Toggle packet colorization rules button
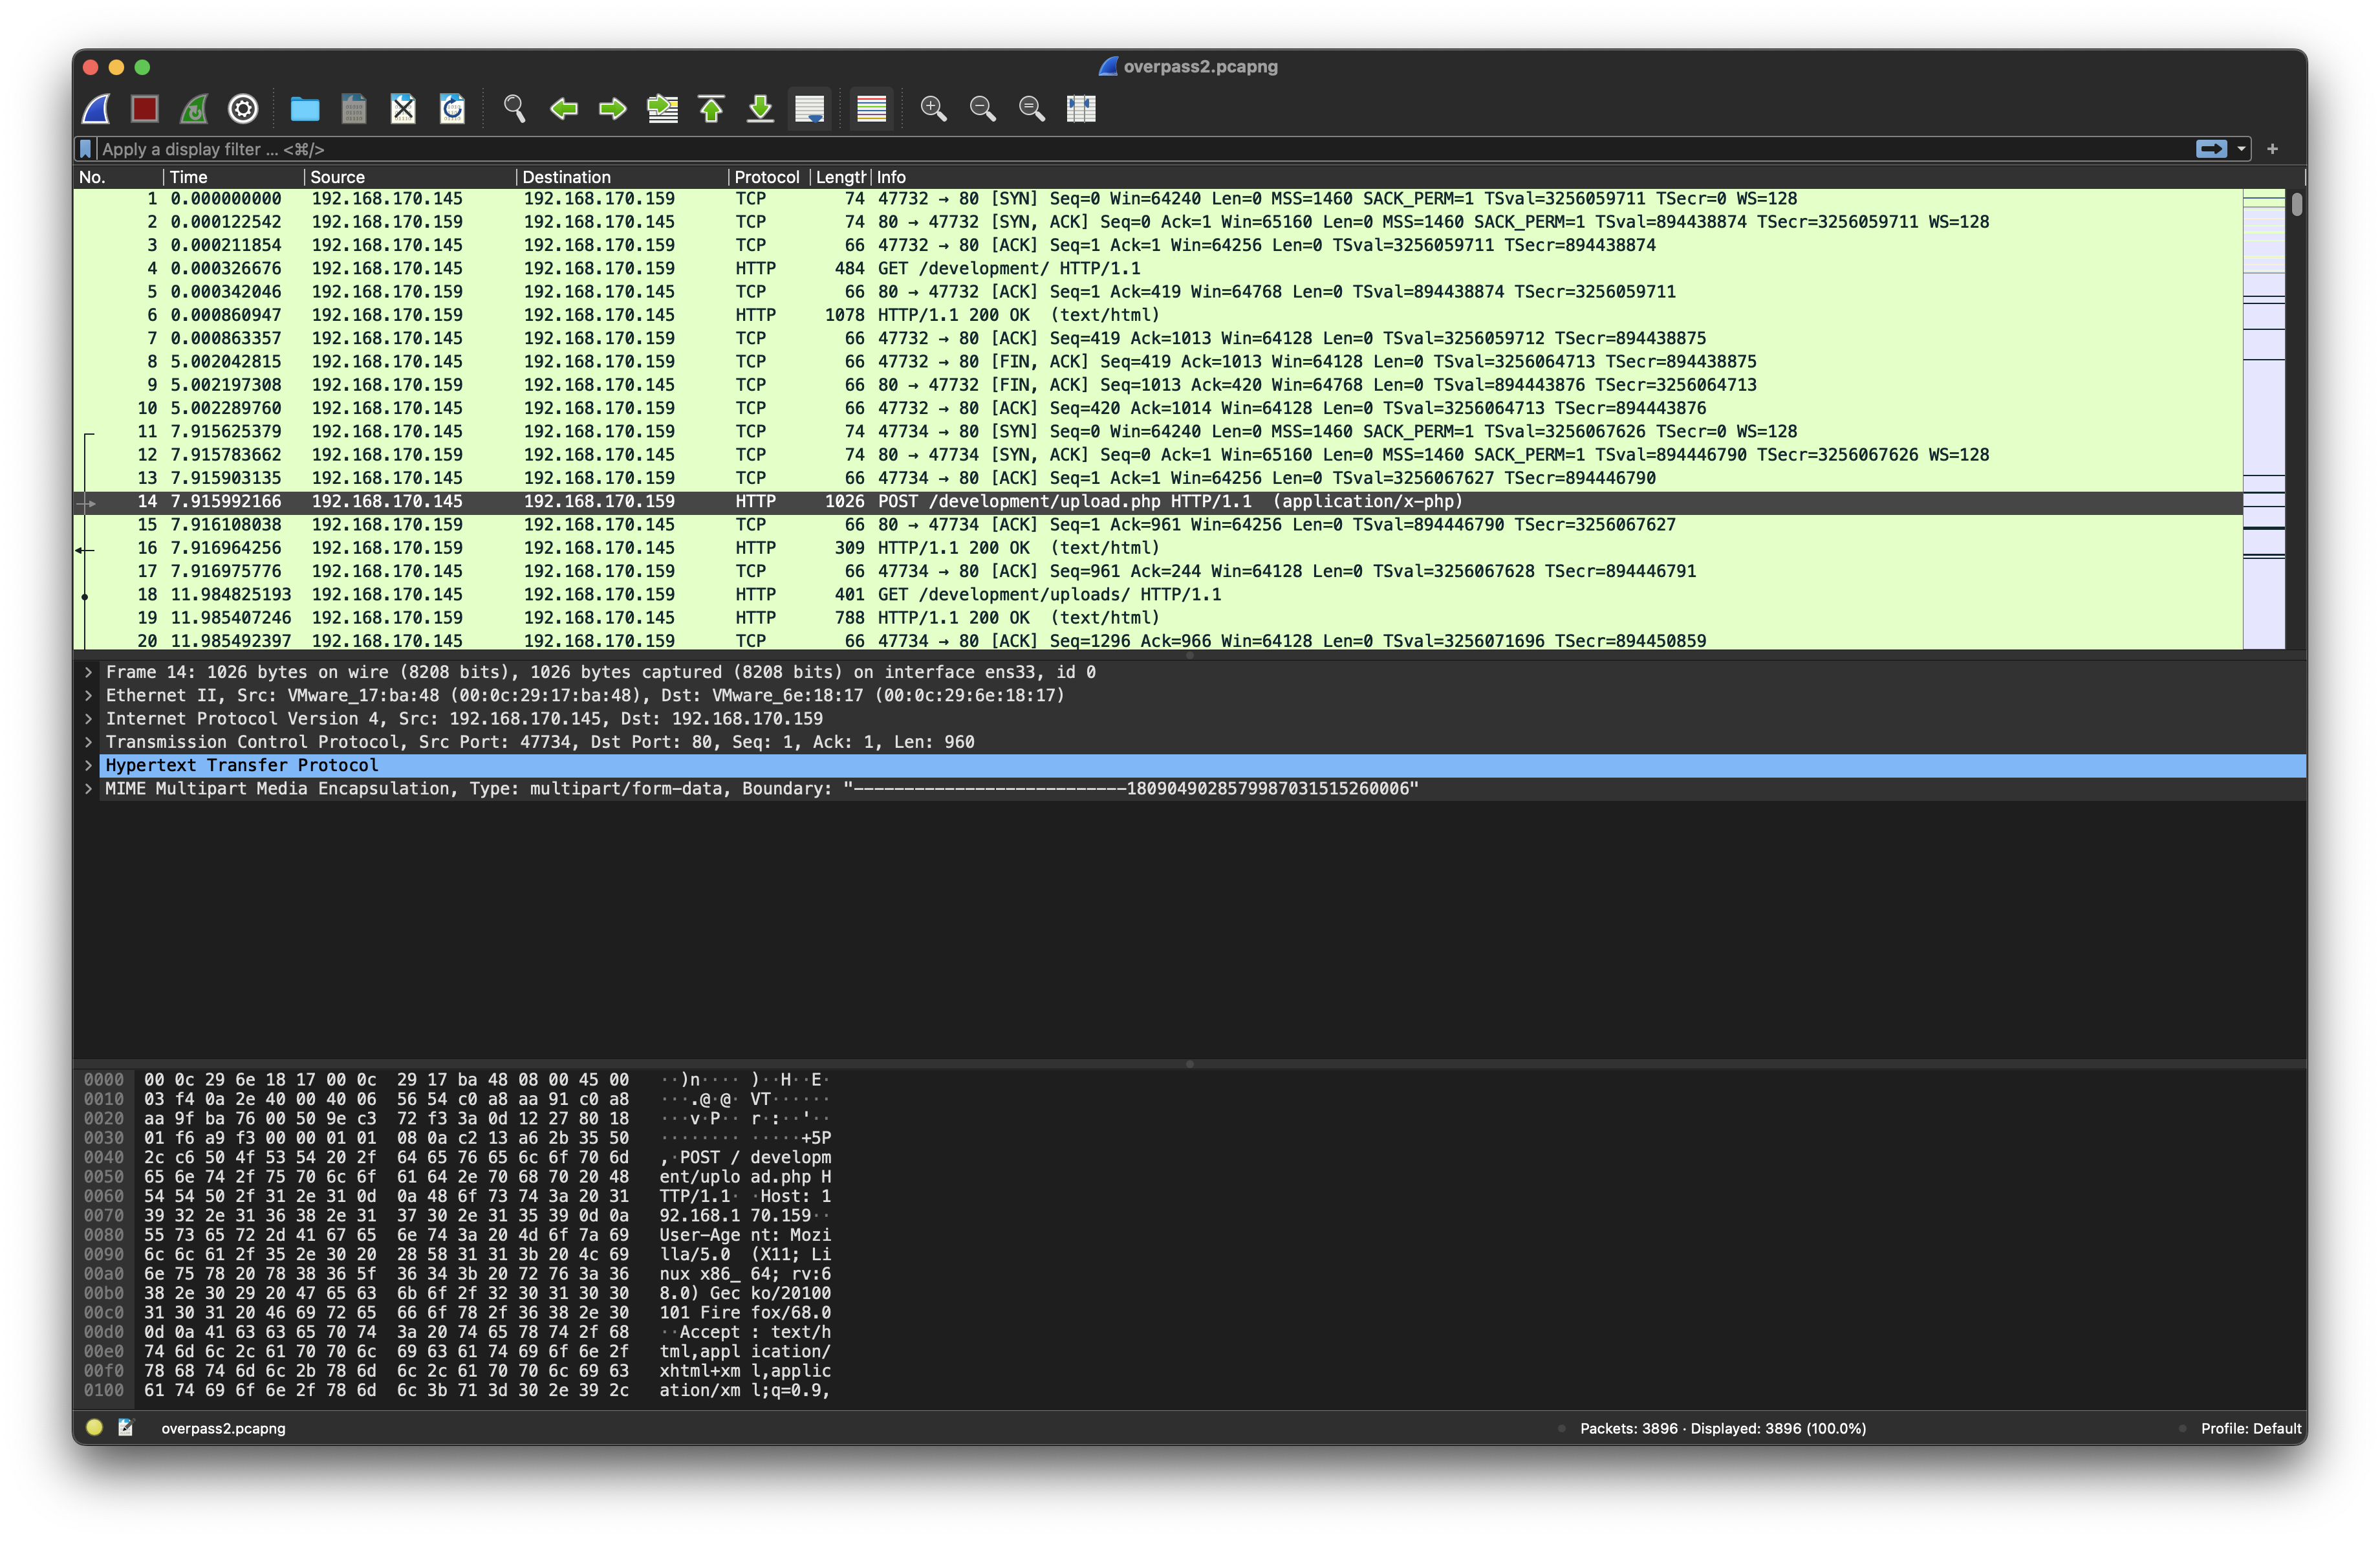2380x1541 pixels. click(x=871, y=108)
